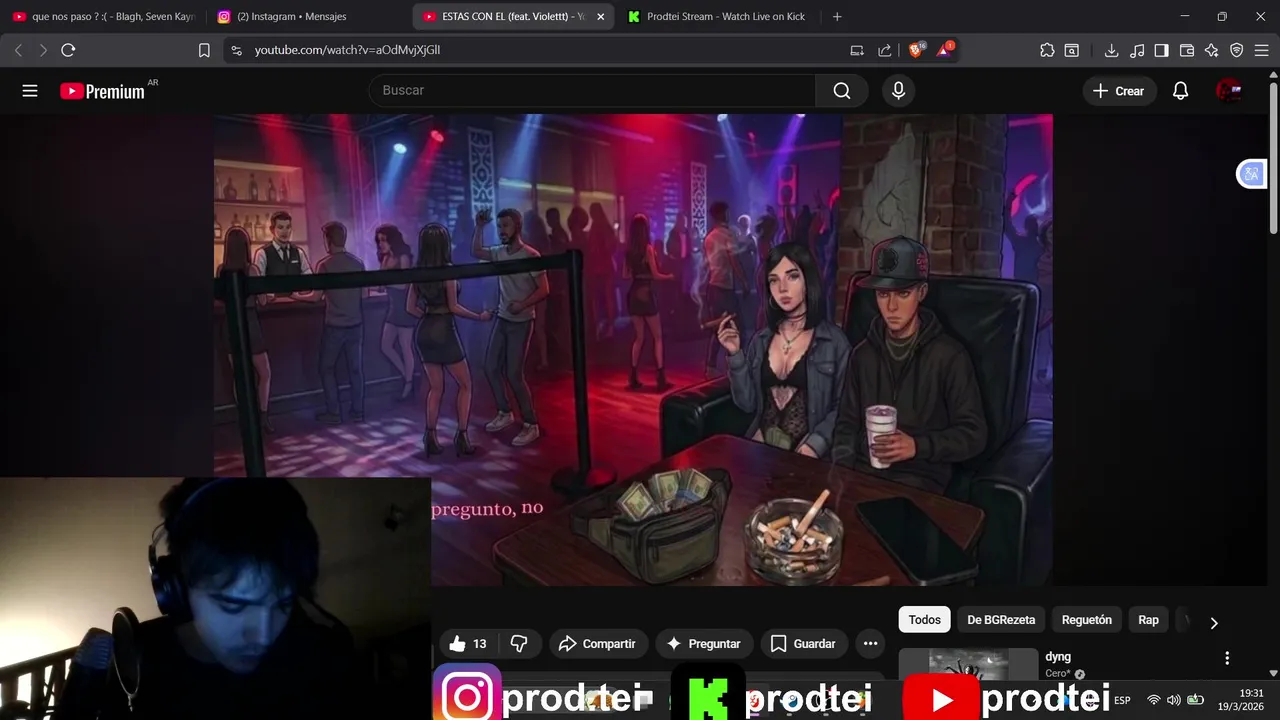Click the Preguntar button
This screenshot has height=720, width=1280.
(704, 644)
